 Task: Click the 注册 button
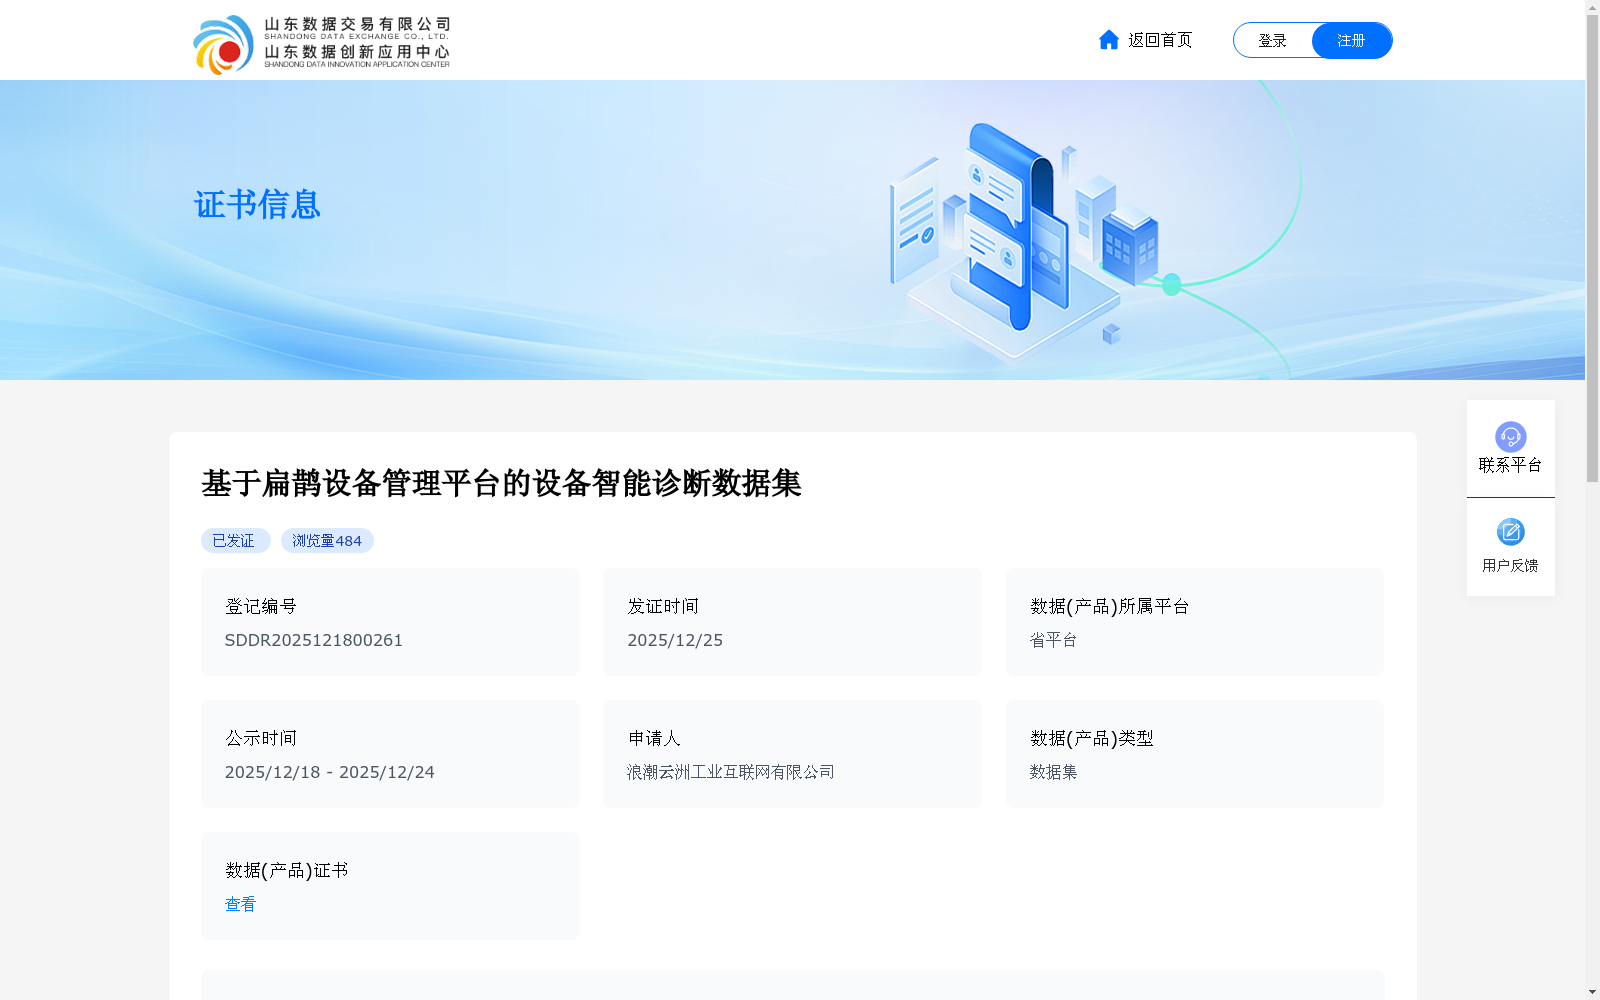1351,40
